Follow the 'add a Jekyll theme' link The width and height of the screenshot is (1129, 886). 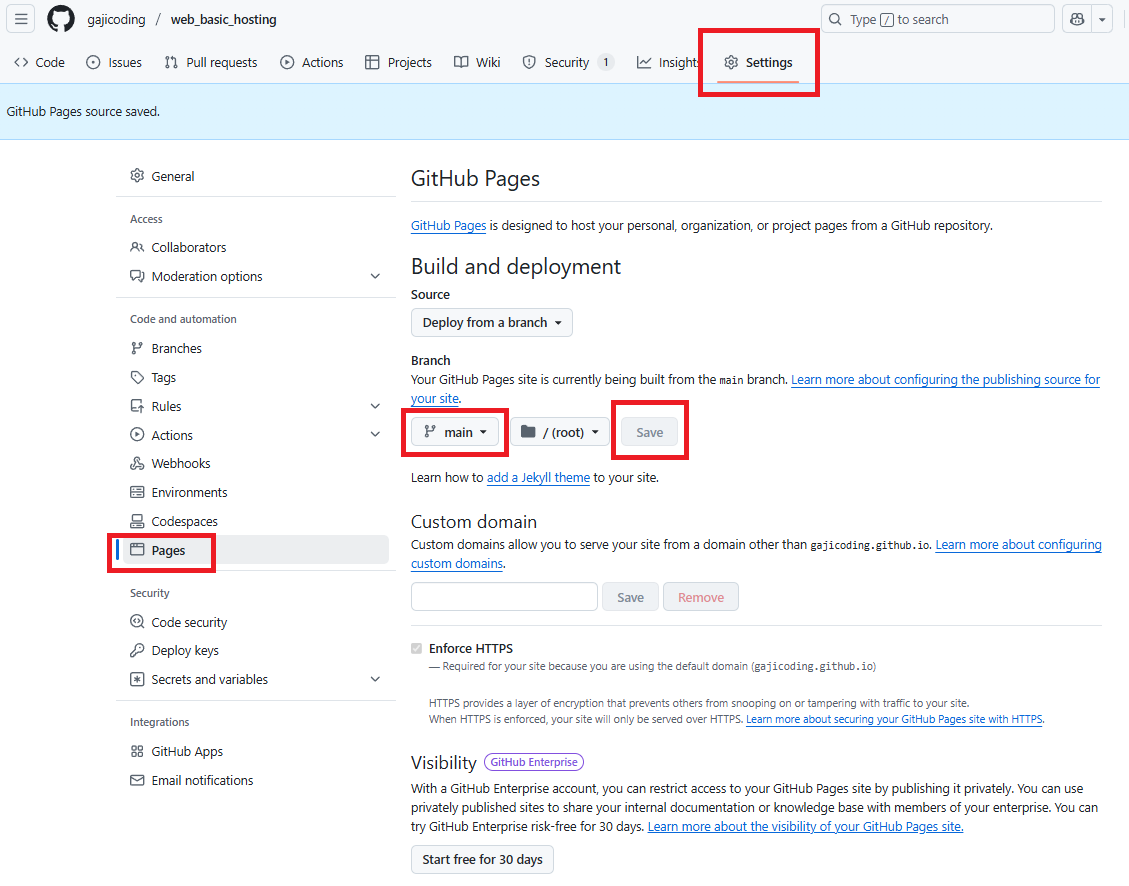pos(539,477)
